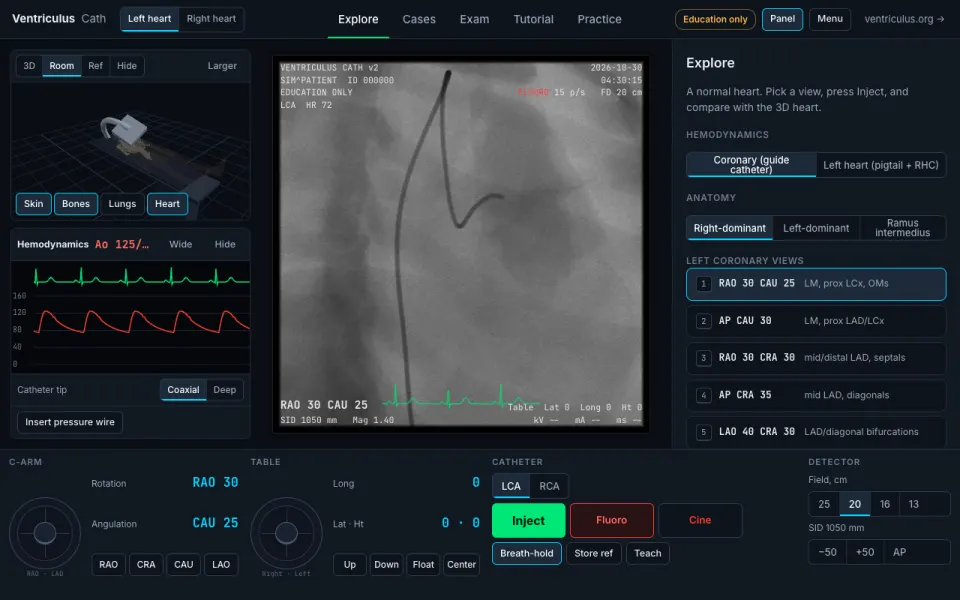Open the Exam tab
This screenshot has height=600, width=960.
point(474,20)
